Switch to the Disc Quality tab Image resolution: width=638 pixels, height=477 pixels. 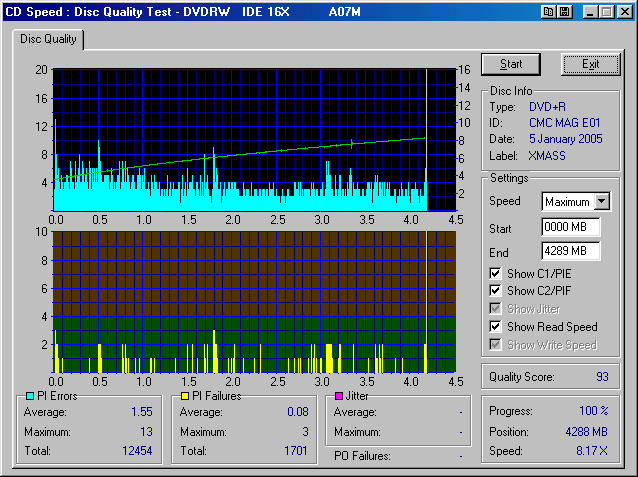click(x=48, y=39)
